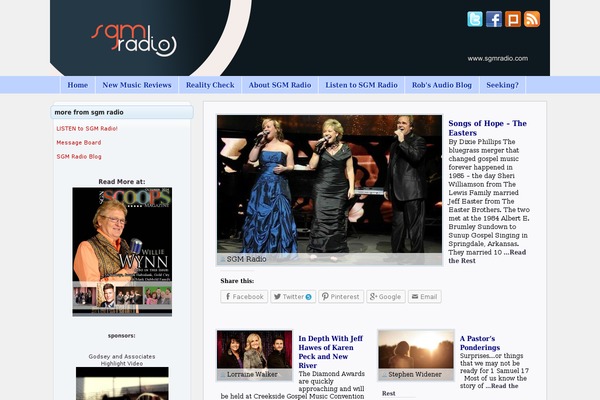Image resolution: width=600 pixels, height=400 pixels.
Task: Open New Music Reviews menu item
Action: click(137, 85)
